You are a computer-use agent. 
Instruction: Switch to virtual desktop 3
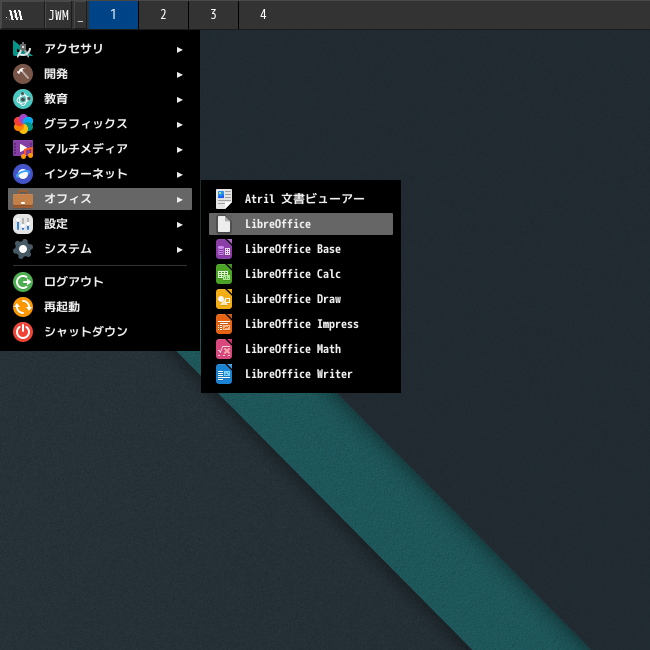(213, 15)
